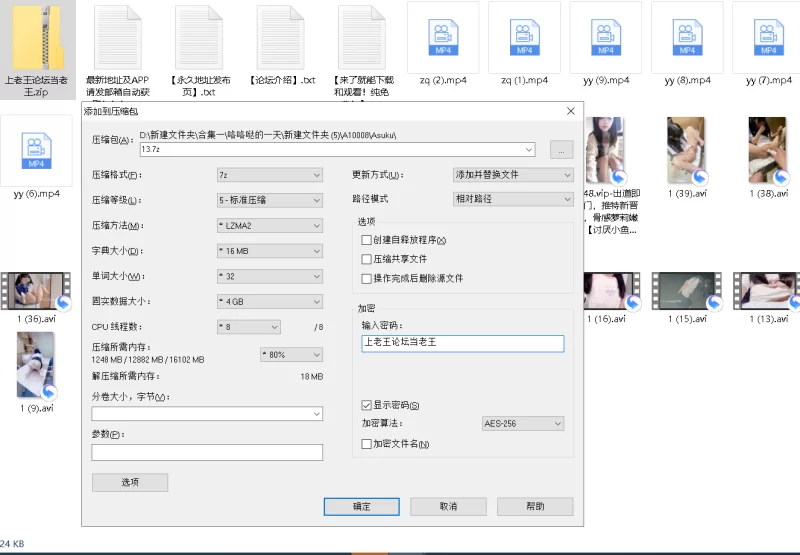Select the zq (2).mp4 file icon

443,38
